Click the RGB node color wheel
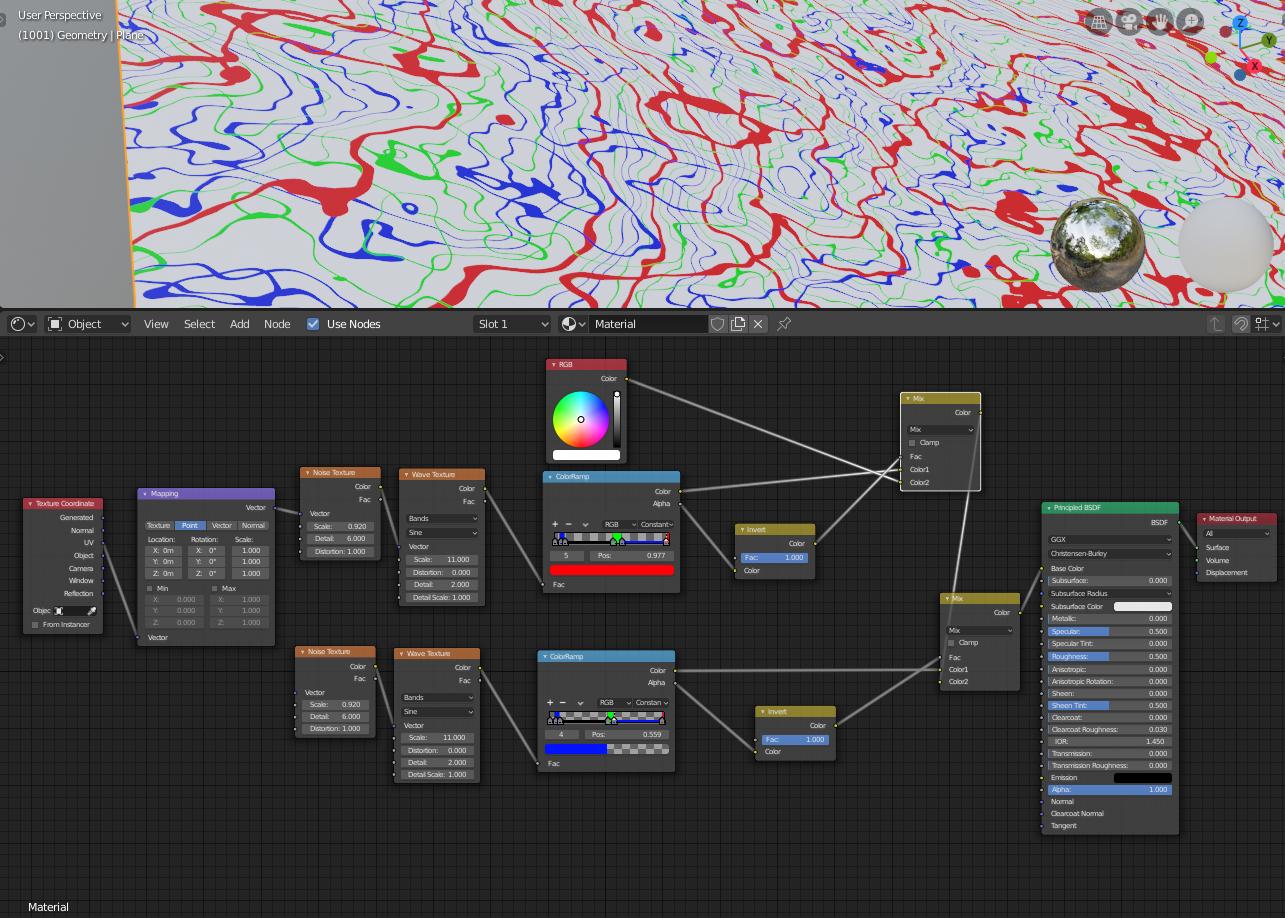This screenshot has width=1285, height=918. pos(581,419)
